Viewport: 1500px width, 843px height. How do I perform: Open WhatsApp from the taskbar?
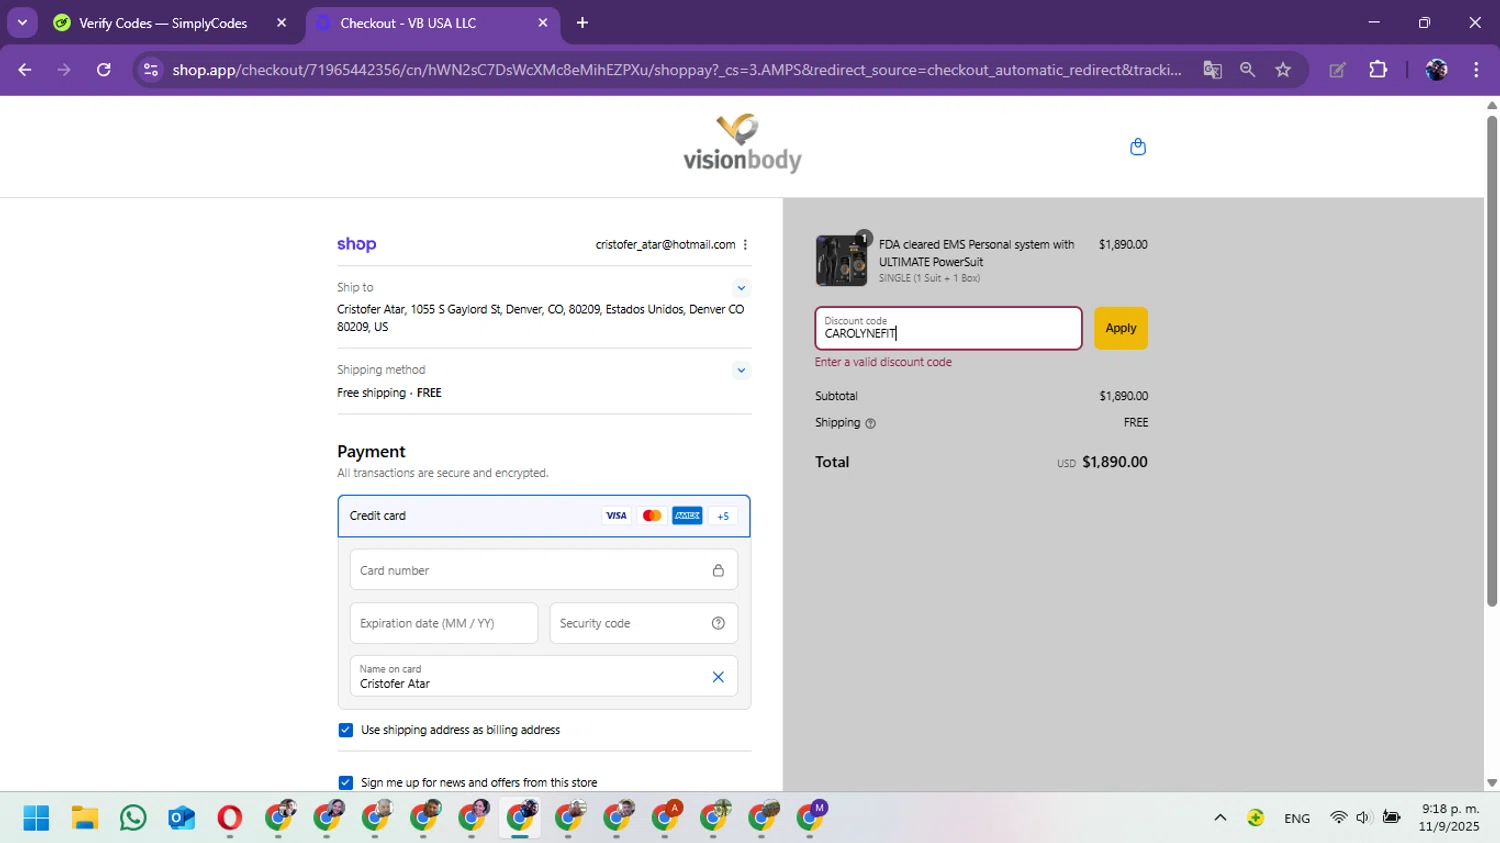[x=133, y=818]
